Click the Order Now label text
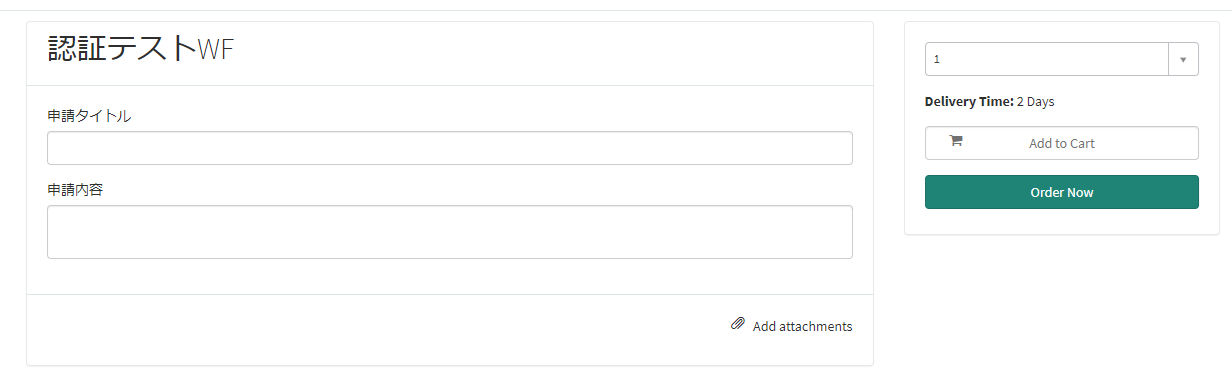The image size is (1232, 380). (x=1061, y=192)
